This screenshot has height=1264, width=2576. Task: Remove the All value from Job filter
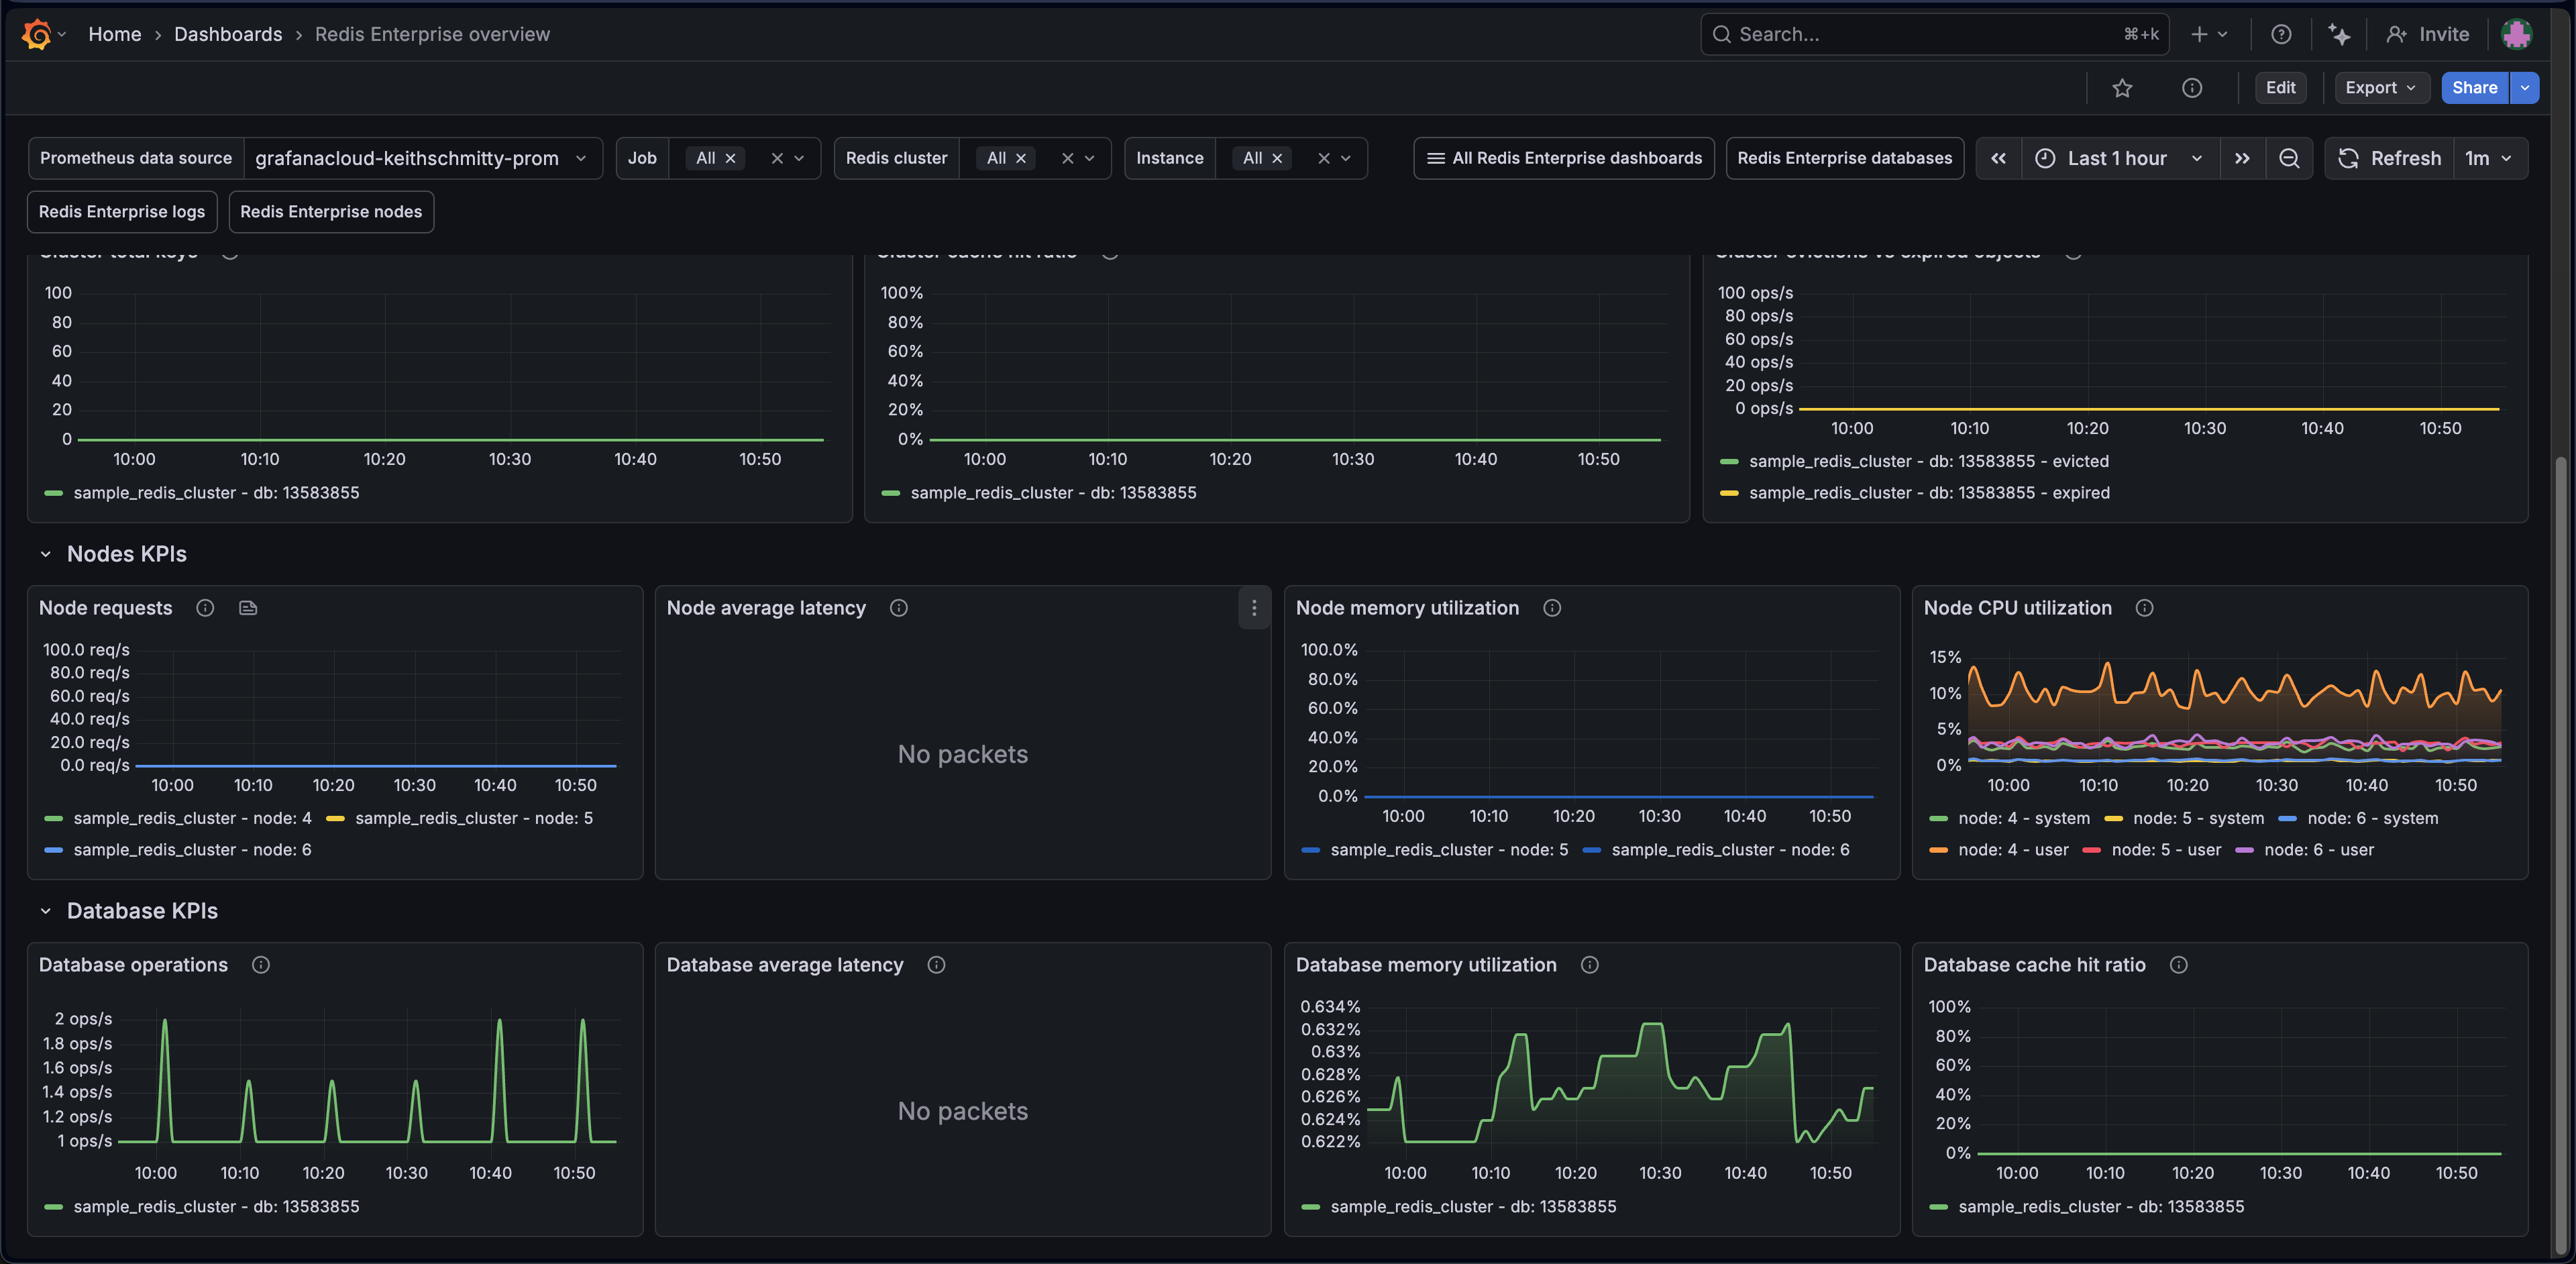731,158
